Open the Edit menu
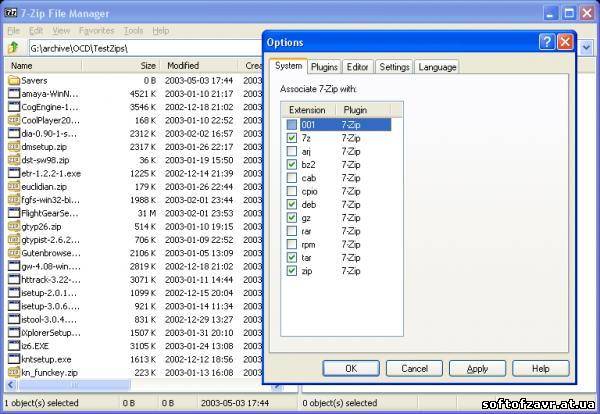The height and width of the screenshot is (414, 600). [x=36, y=31]
